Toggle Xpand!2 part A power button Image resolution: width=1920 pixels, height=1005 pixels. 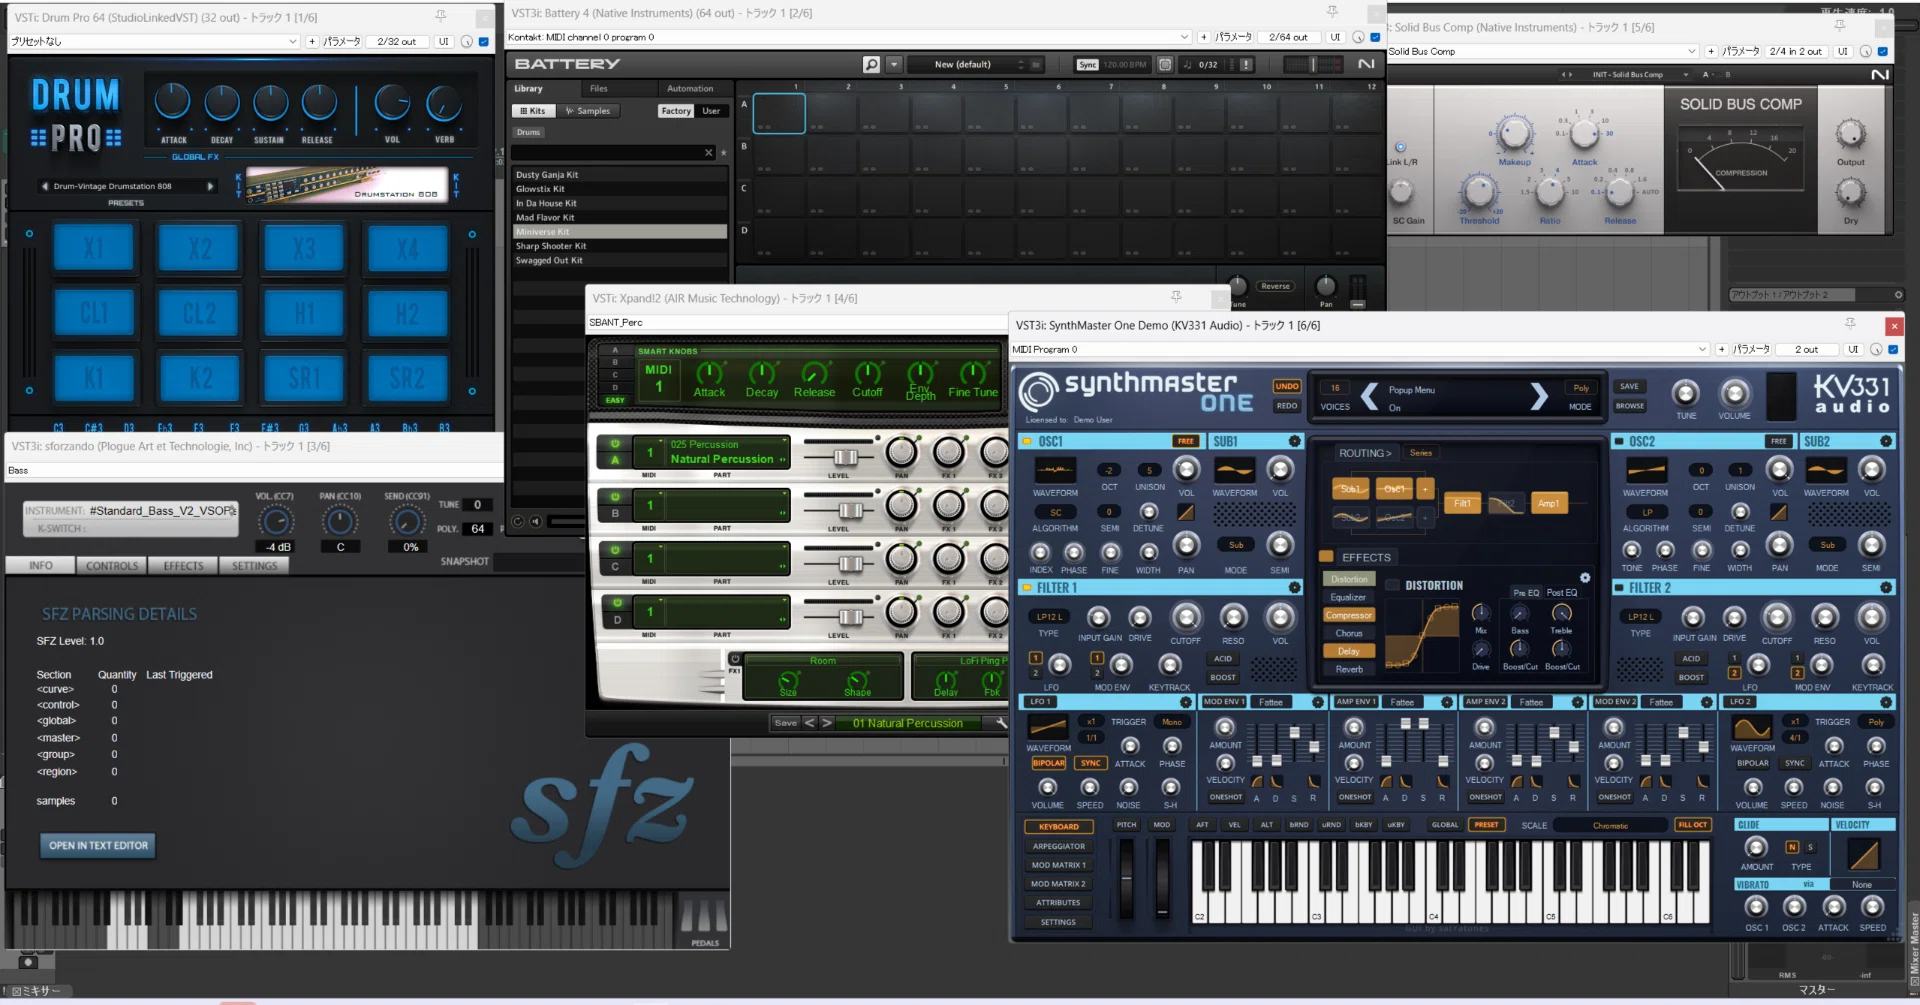coord(615,444)
